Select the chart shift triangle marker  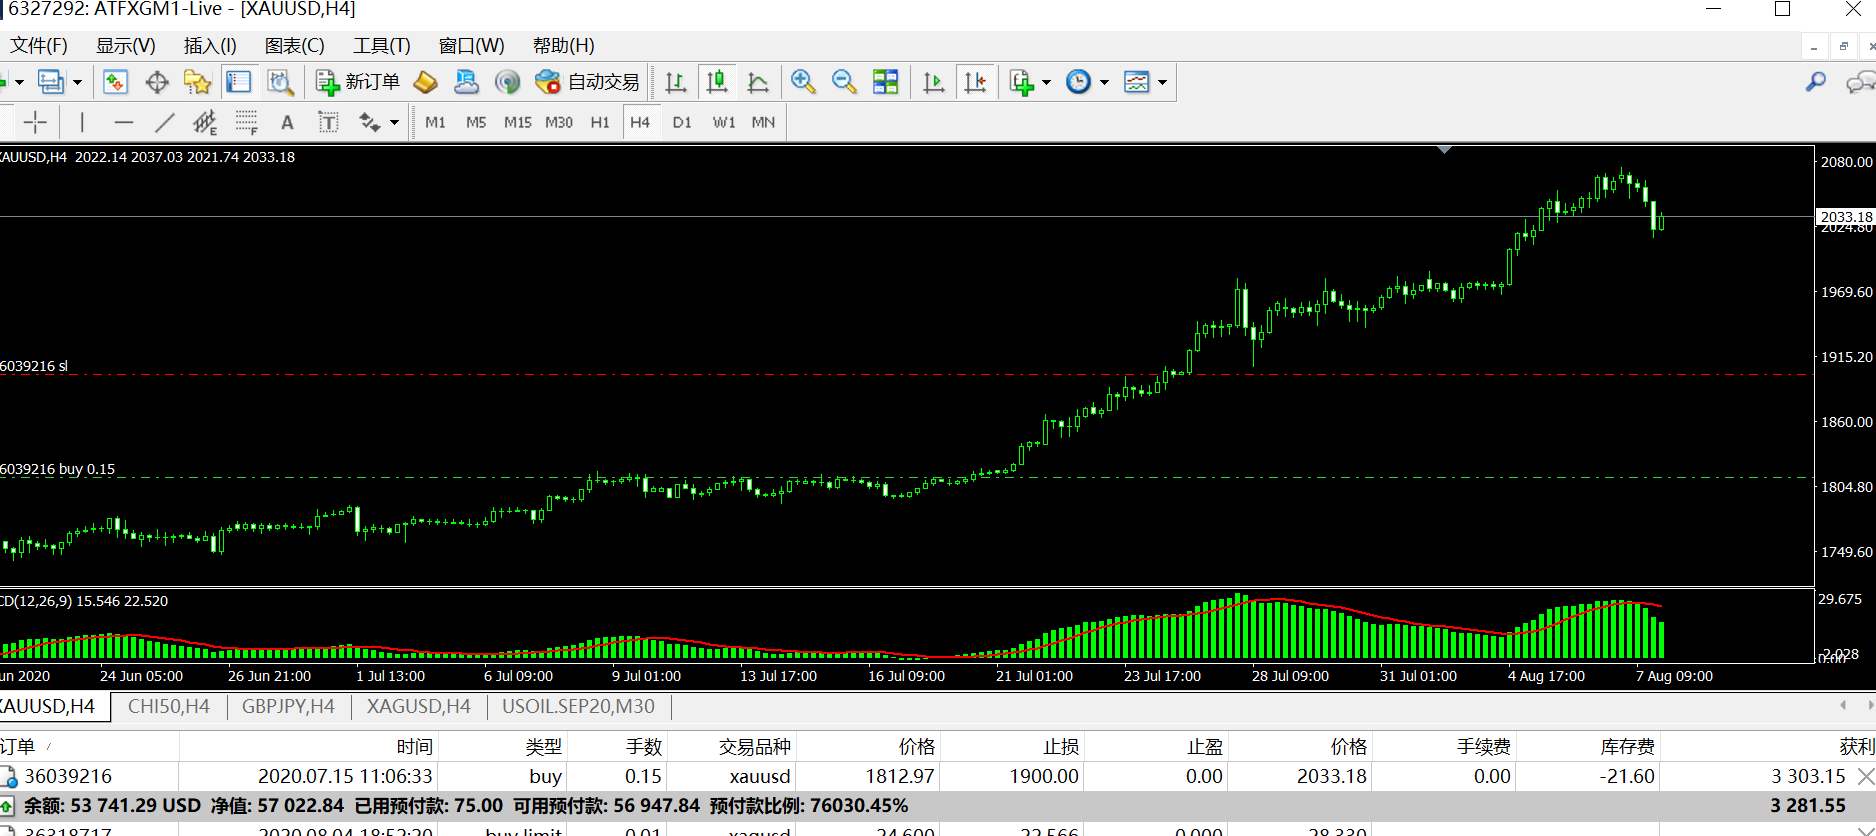click(1444, 150)
